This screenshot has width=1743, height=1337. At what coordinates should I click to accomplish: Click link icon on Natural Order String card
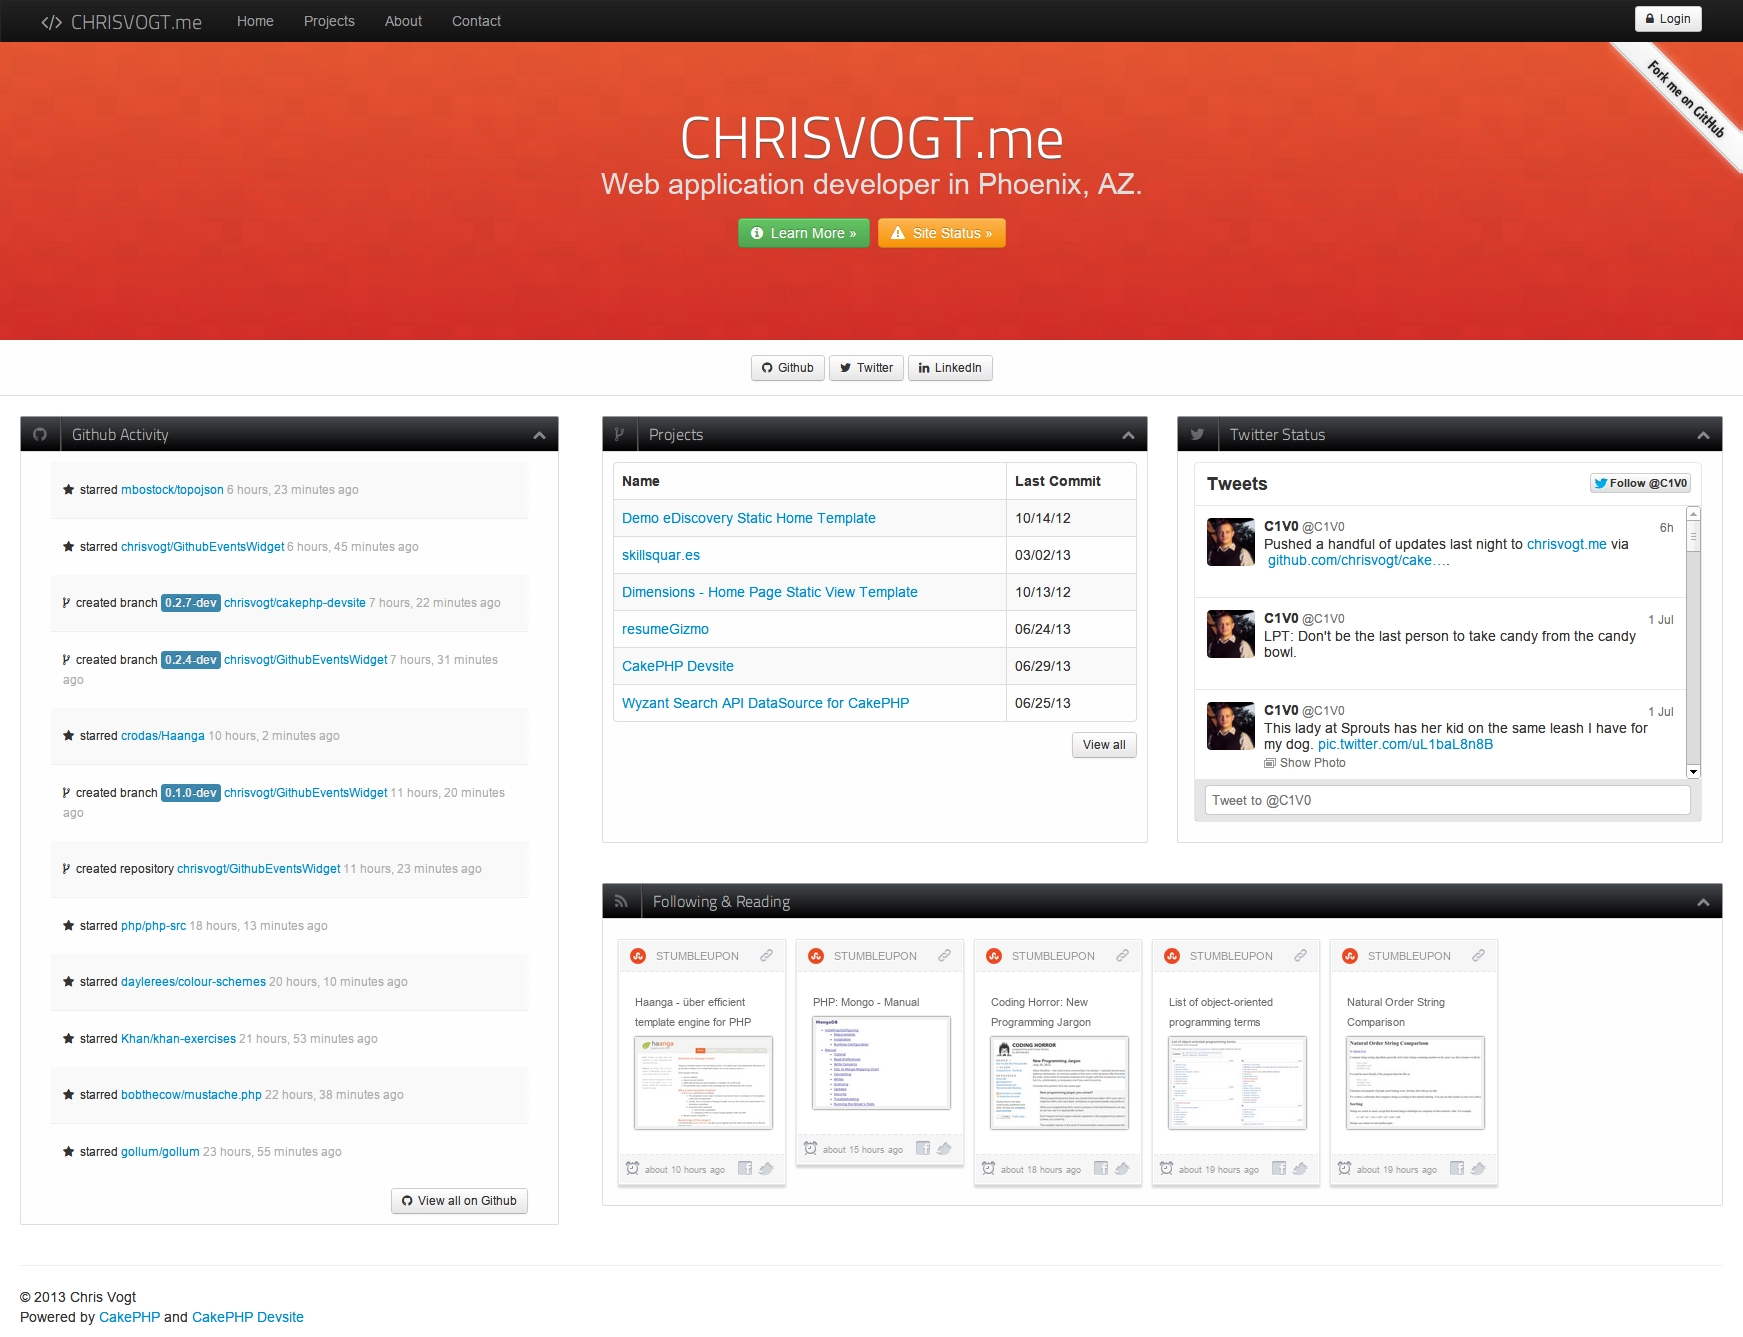[1478, 956]
